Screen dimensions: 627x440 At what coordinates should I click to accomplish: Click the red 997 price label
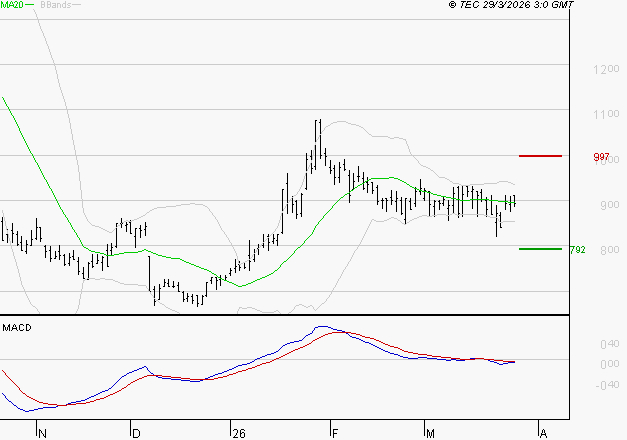point(601,157)
